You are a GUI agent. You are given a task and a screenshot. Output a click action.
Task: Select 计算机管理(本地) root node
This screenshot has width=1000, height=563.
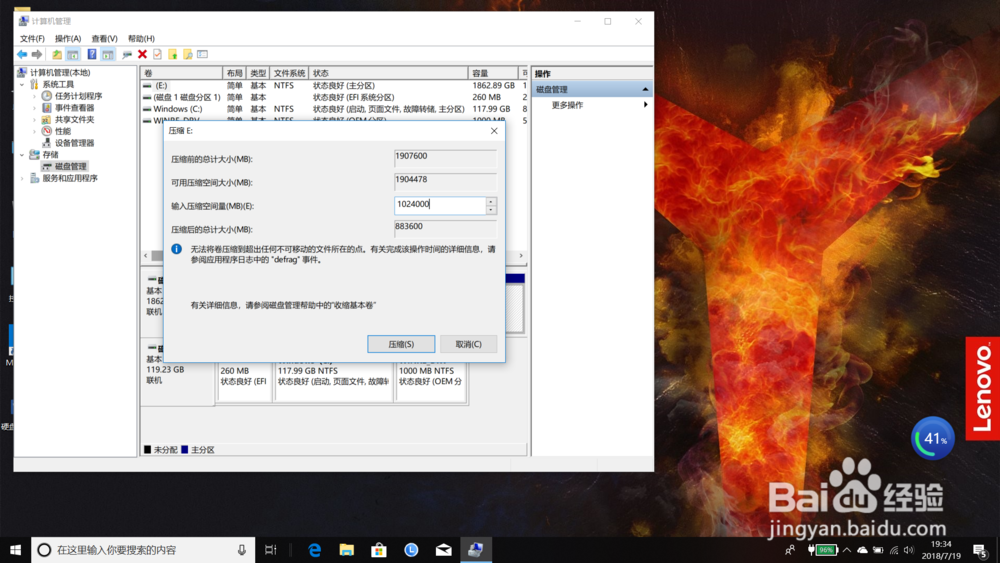pyautogui.click(x=60, y=72)
